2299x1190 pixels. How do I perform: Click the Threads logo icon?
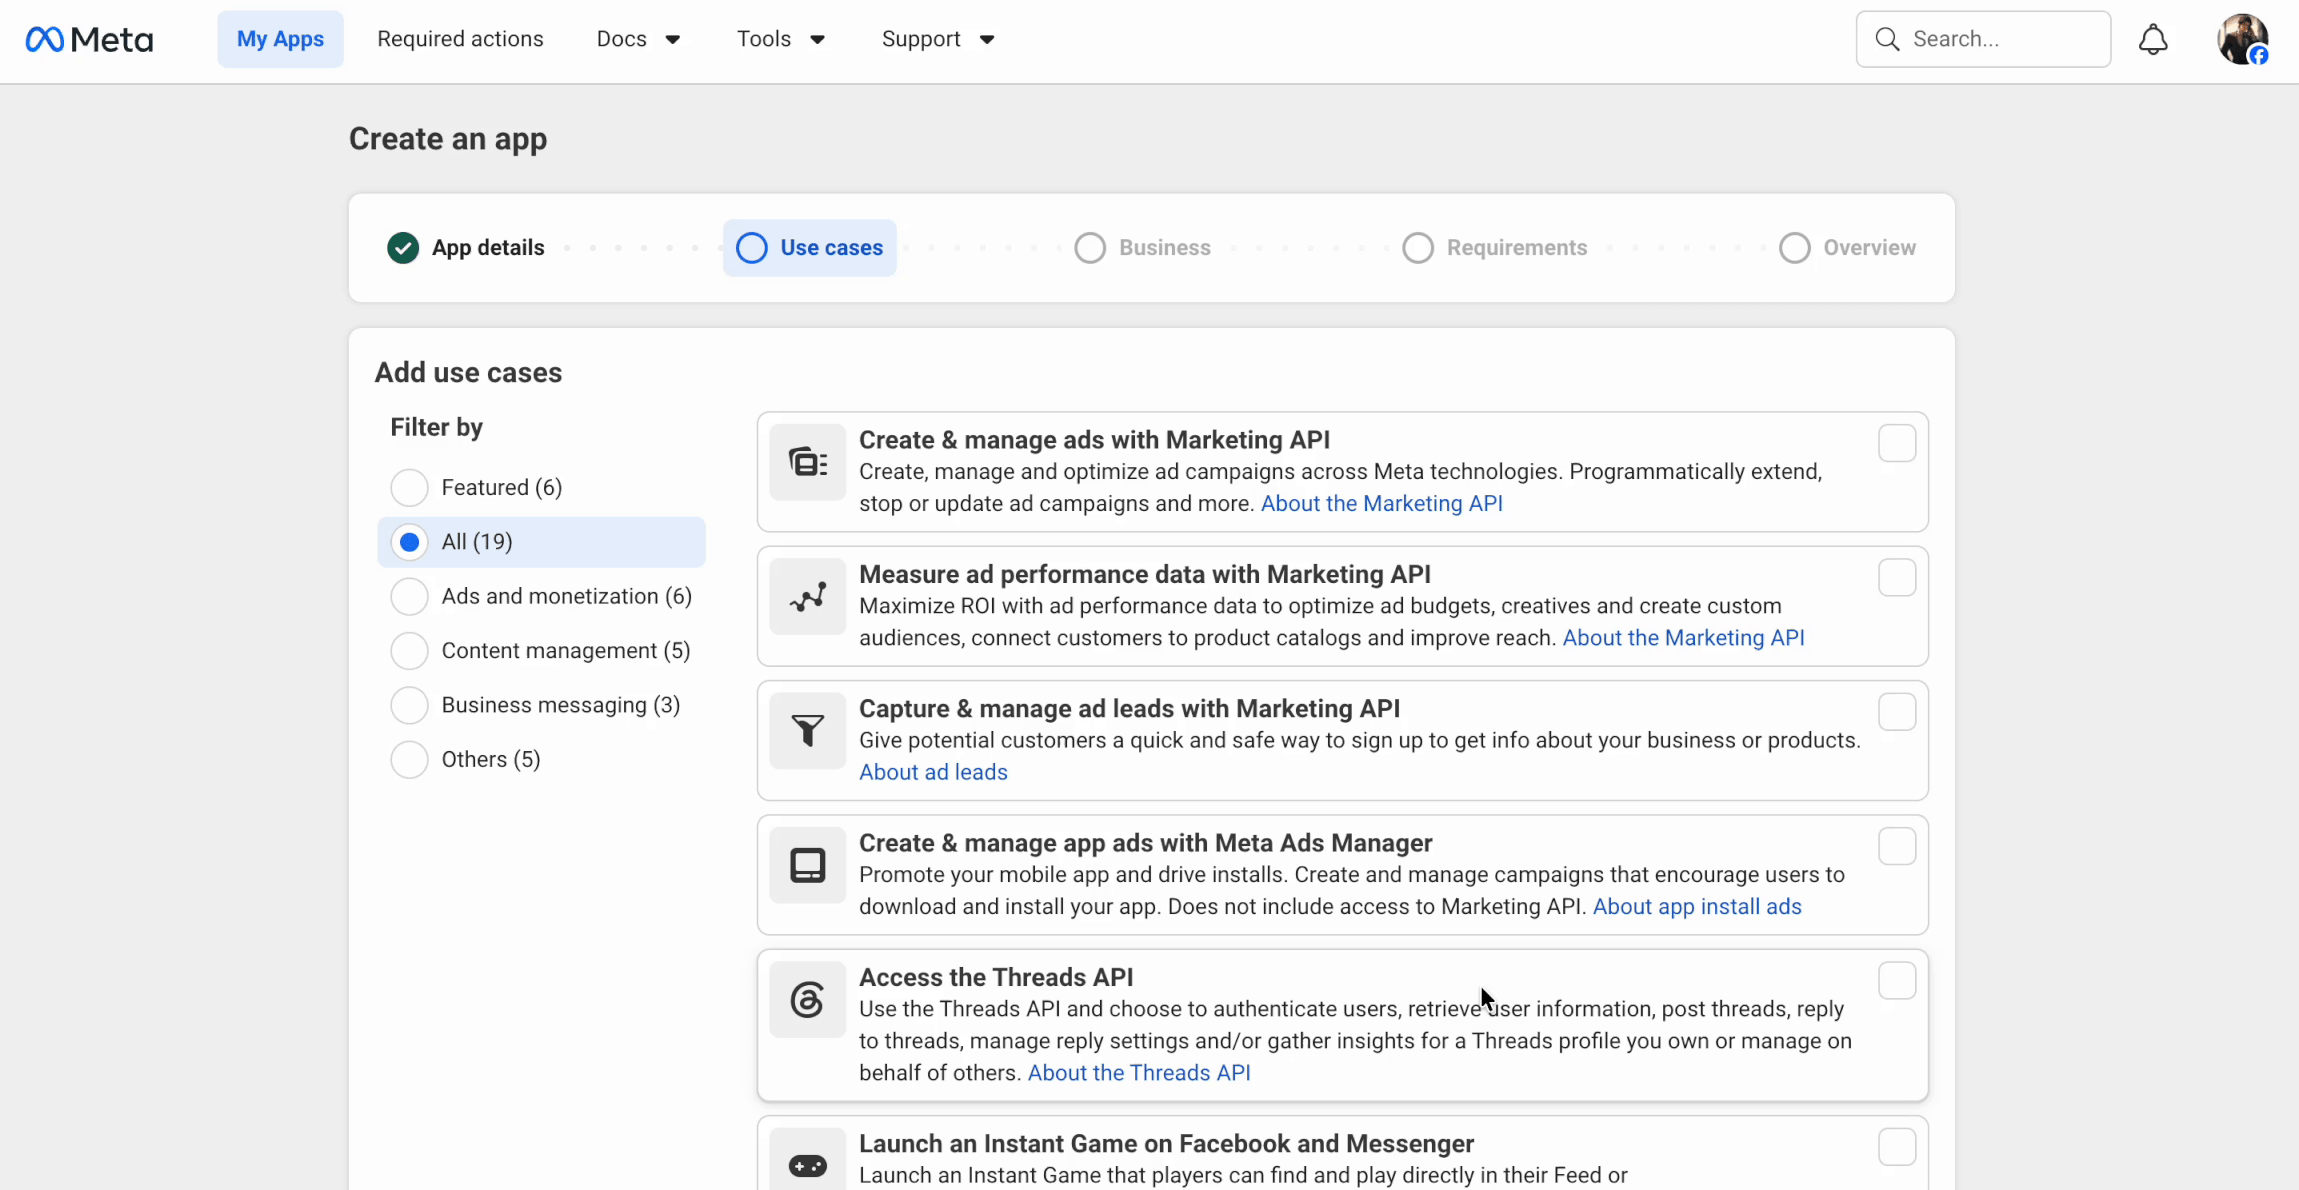pos(808,1000)
